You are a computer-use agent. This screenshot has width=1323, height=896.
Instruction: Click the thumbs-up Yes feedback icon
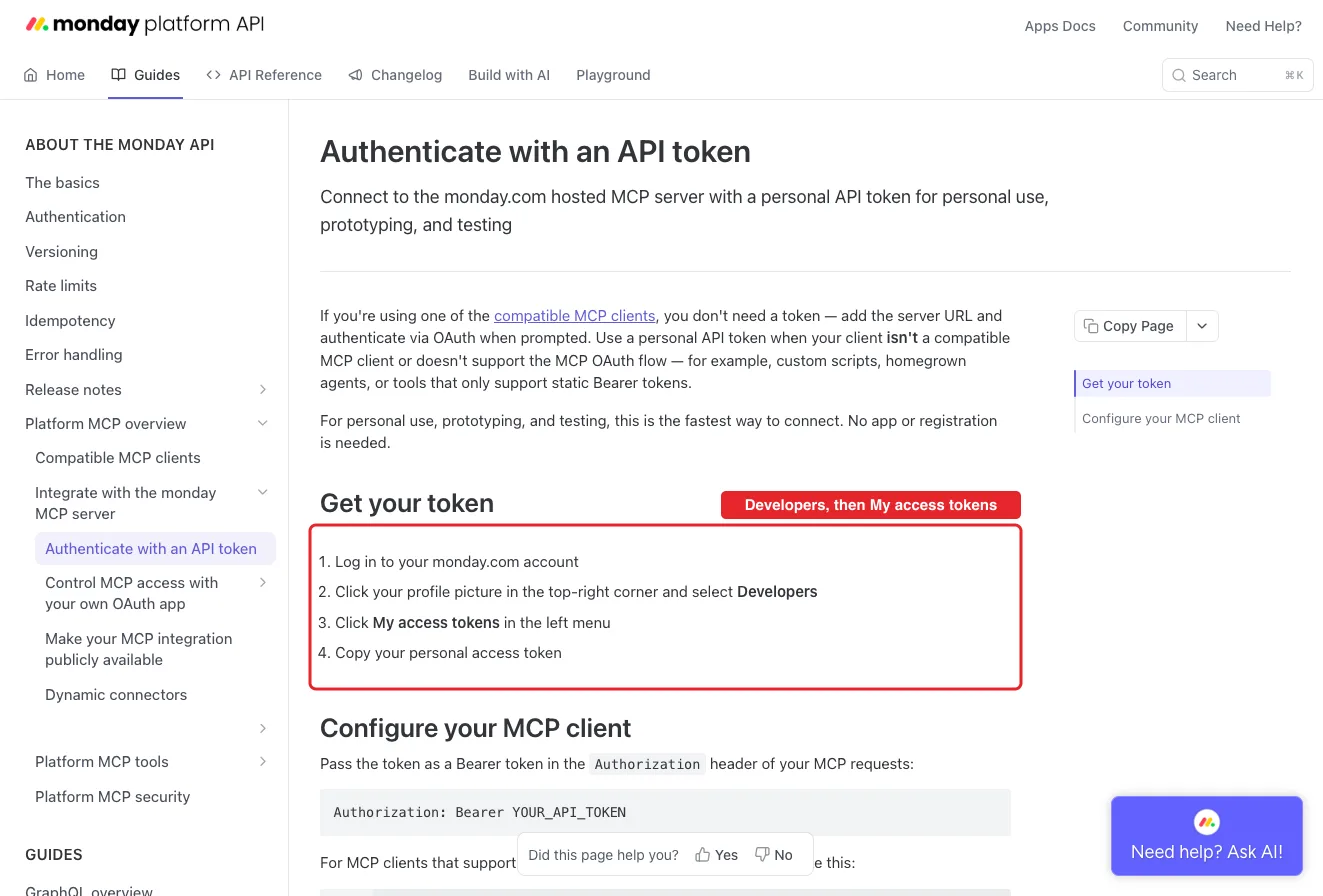pyautogui.click(x=703, y=855)
